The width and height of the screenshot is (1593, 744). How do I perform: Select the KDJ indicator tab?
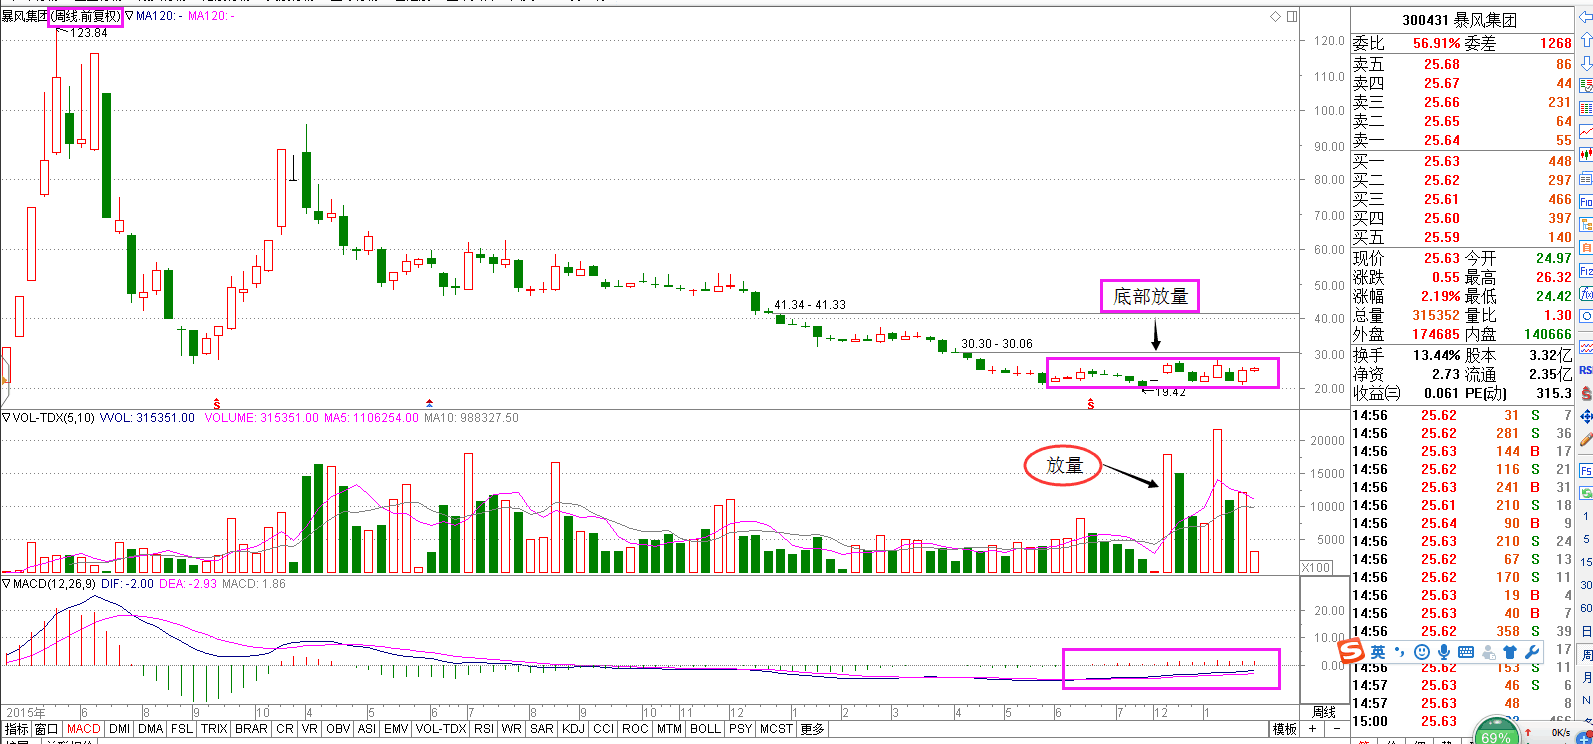(x=573, y=729)
